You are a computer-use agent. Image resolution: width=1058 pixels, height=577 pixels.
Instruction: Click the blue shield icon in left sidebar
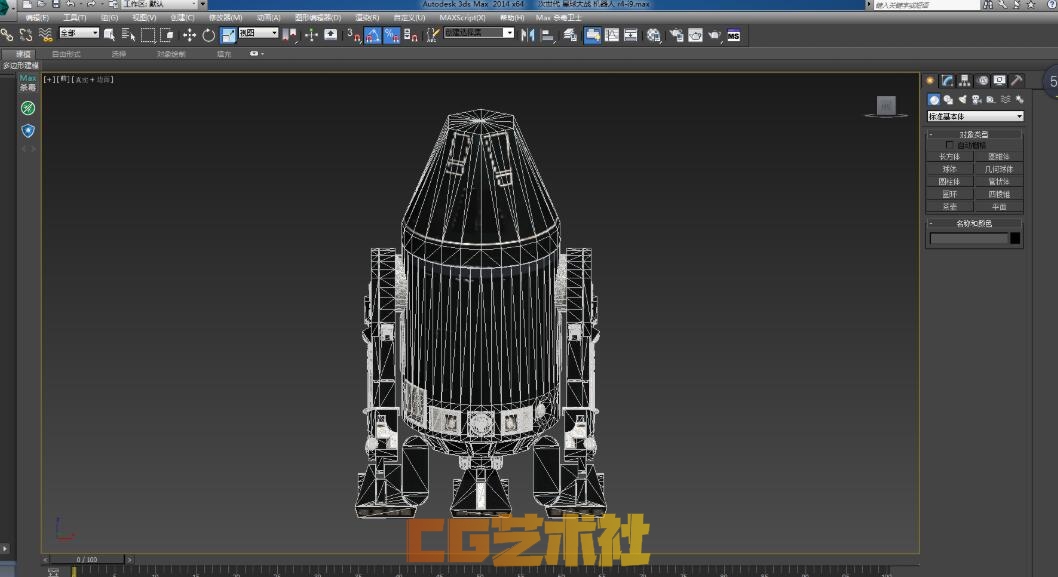coord(28,130)
